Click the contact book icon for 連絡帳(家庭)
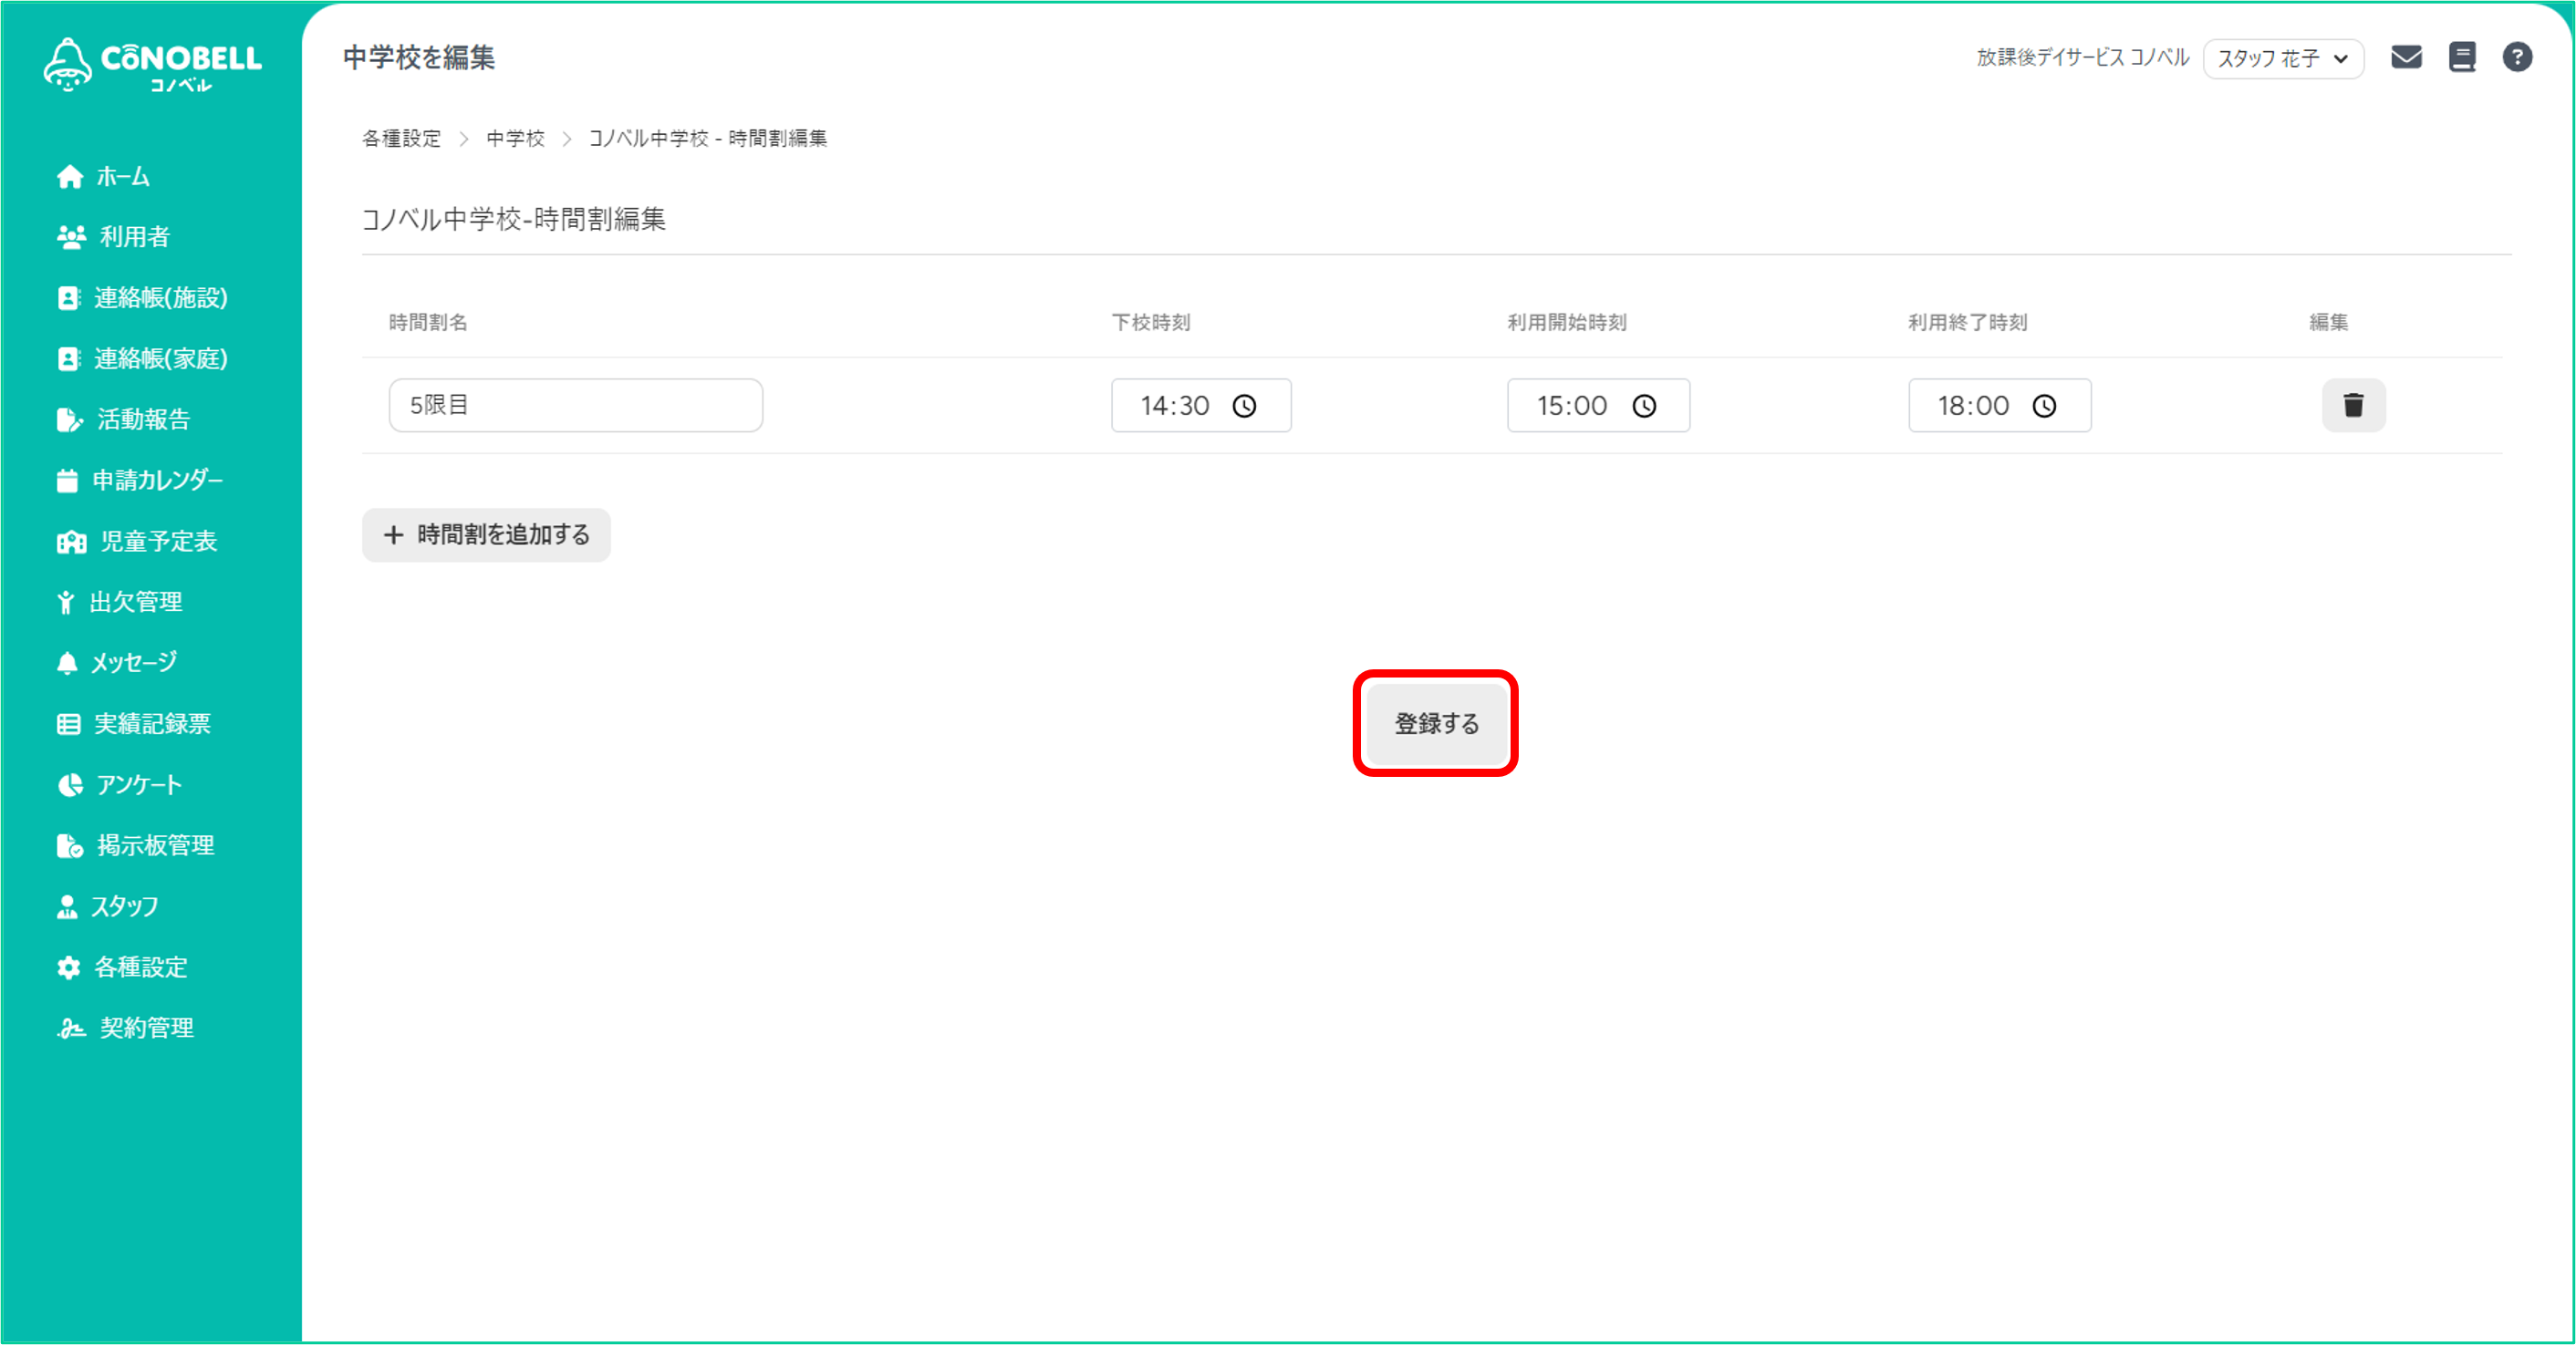 pyautogui.click(x=68, y=359)
